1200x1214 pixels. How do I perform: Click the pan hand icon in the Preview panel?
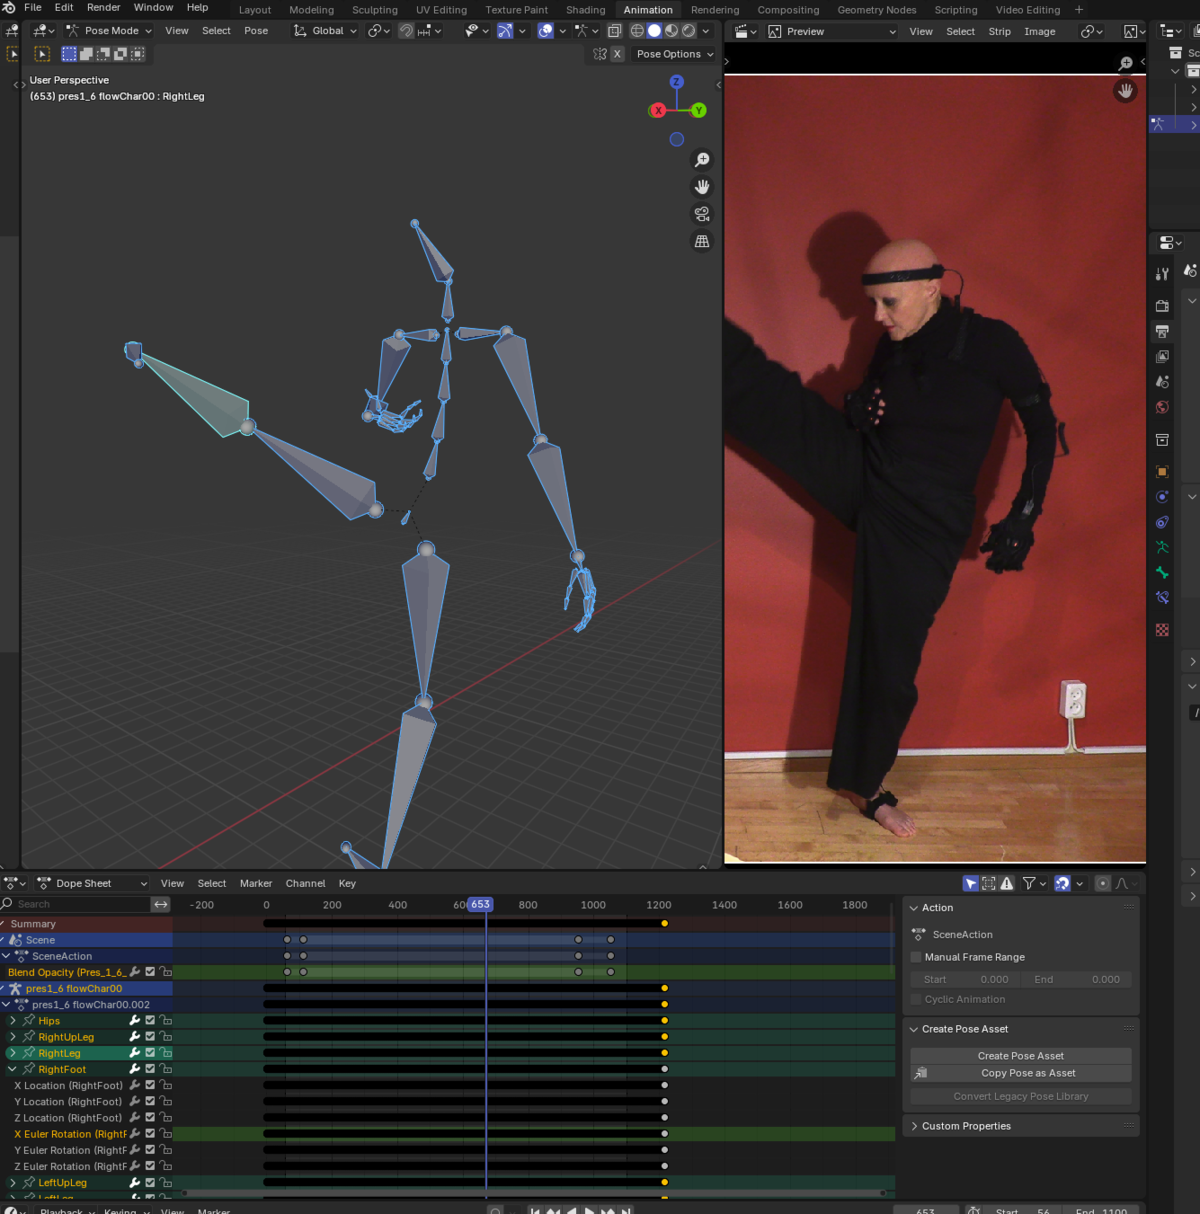pyautogui.click(x=1125, y=91)
